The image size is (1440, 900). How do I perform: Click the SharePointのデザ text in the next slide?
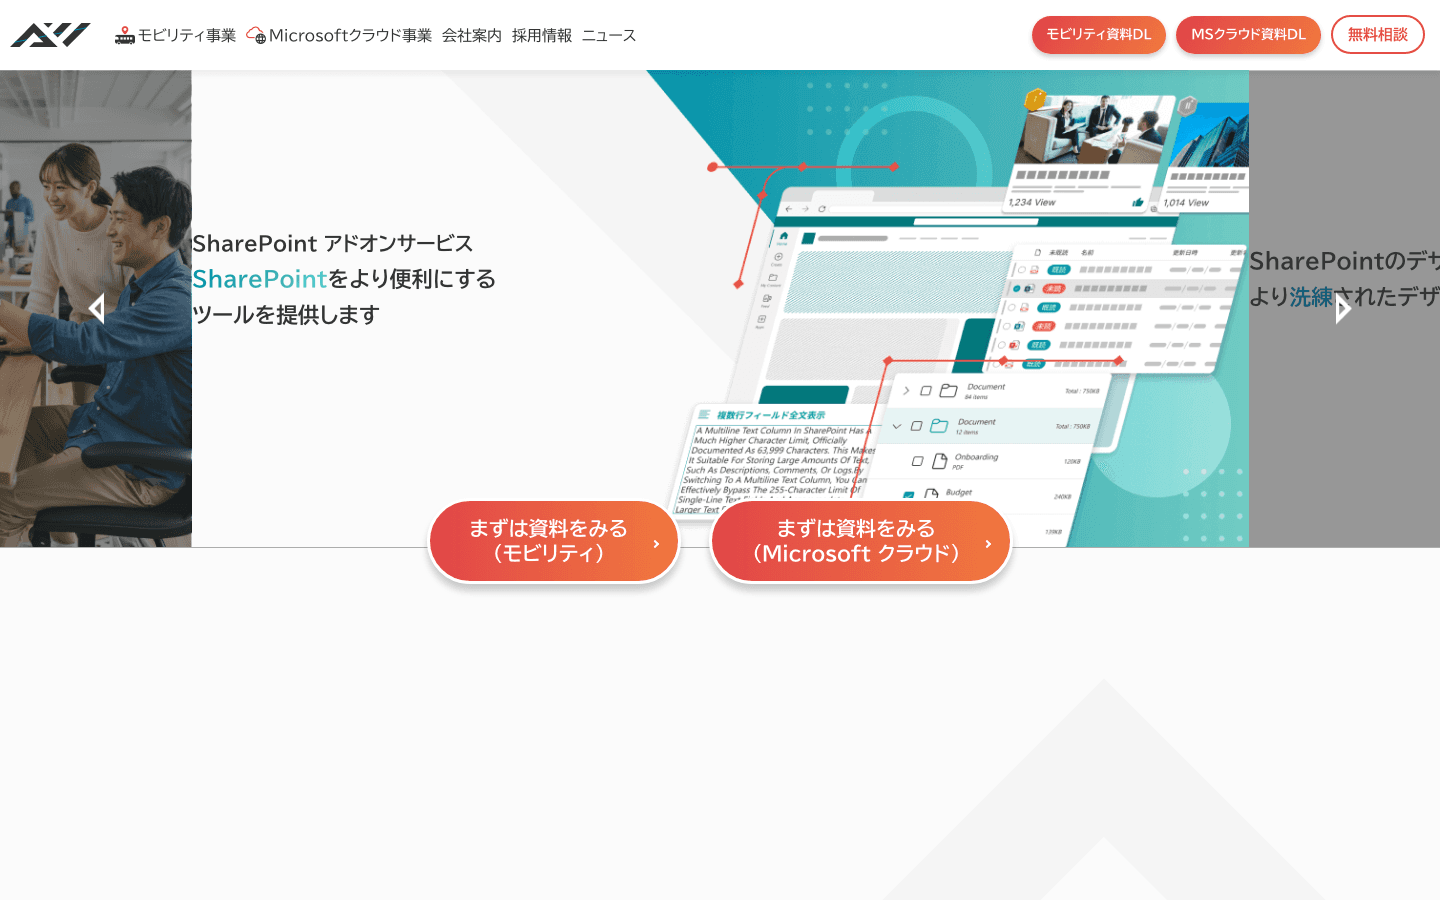(1344, 261)
